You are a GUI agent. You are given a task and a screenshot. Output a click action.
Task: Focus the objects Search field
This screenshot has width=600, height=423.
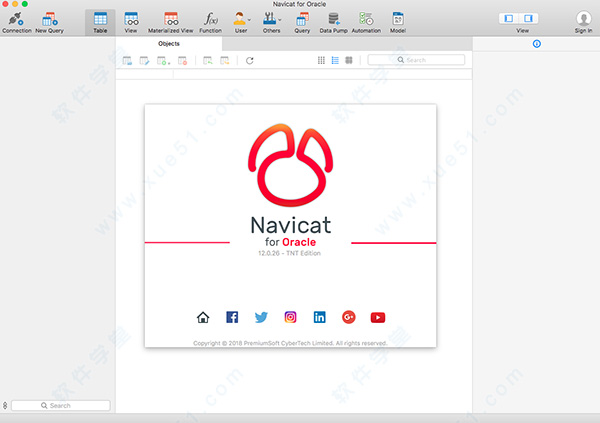pos(416,60)
